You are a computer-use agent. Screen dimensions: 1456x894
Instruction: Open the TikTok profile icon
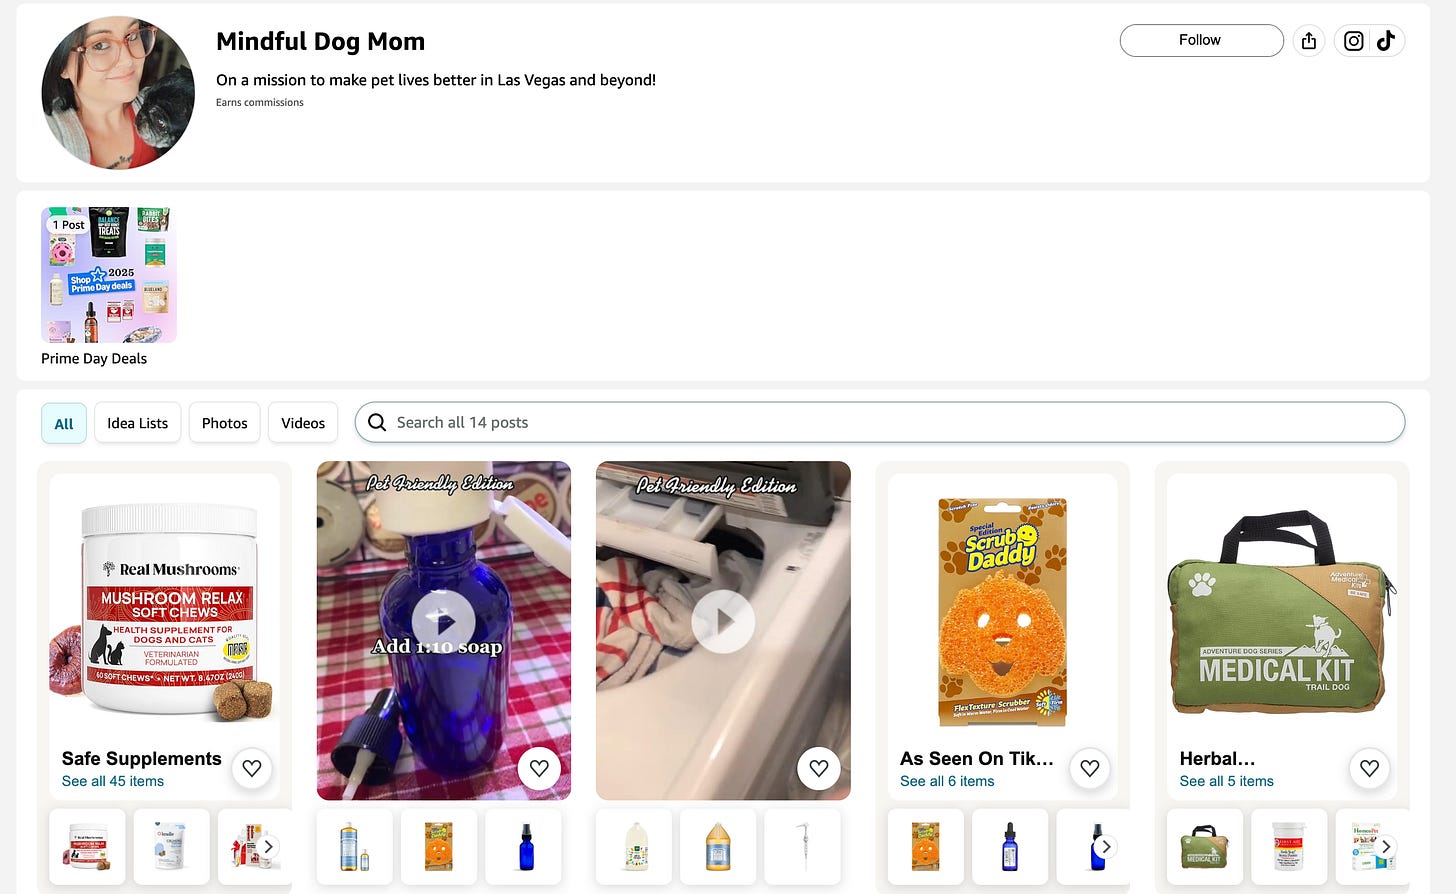point(1386,40)
